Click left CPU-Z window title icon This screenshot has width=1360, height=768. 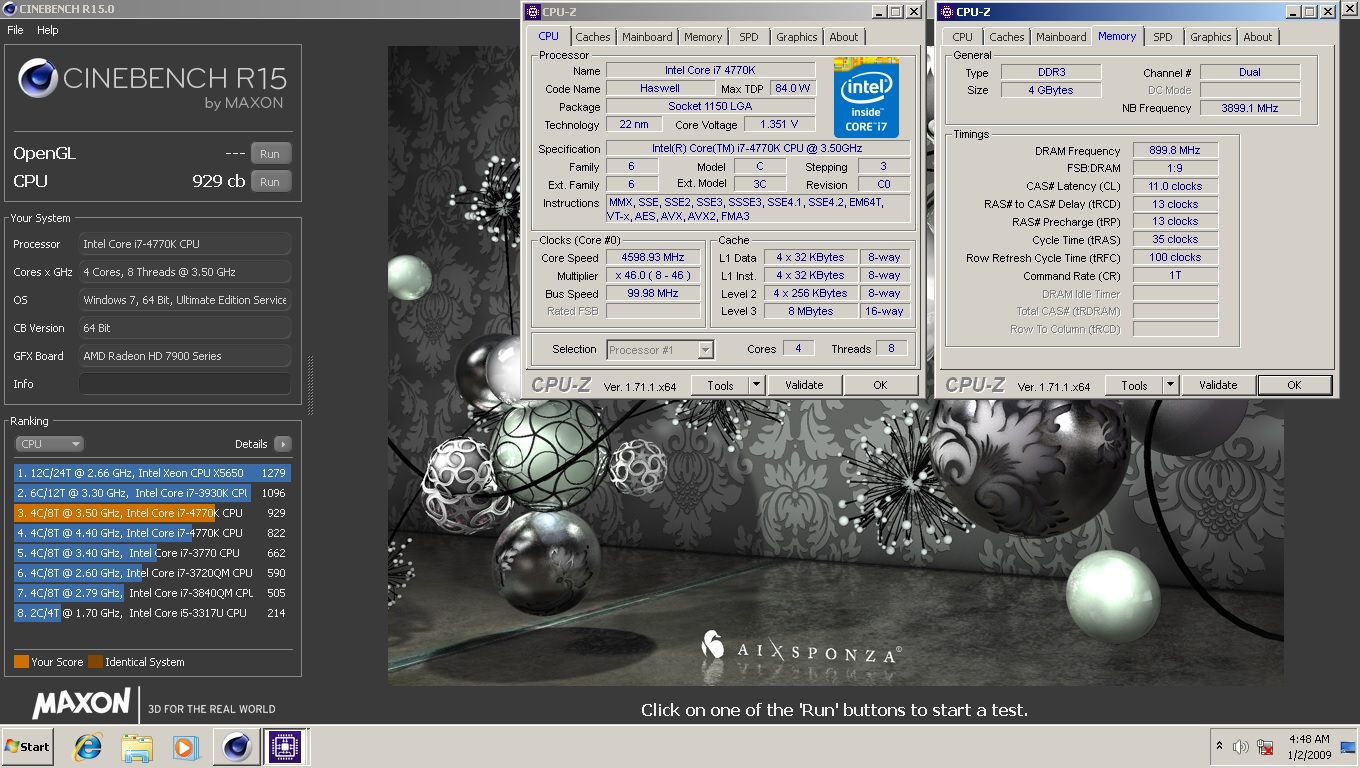[x=531, y=12]
